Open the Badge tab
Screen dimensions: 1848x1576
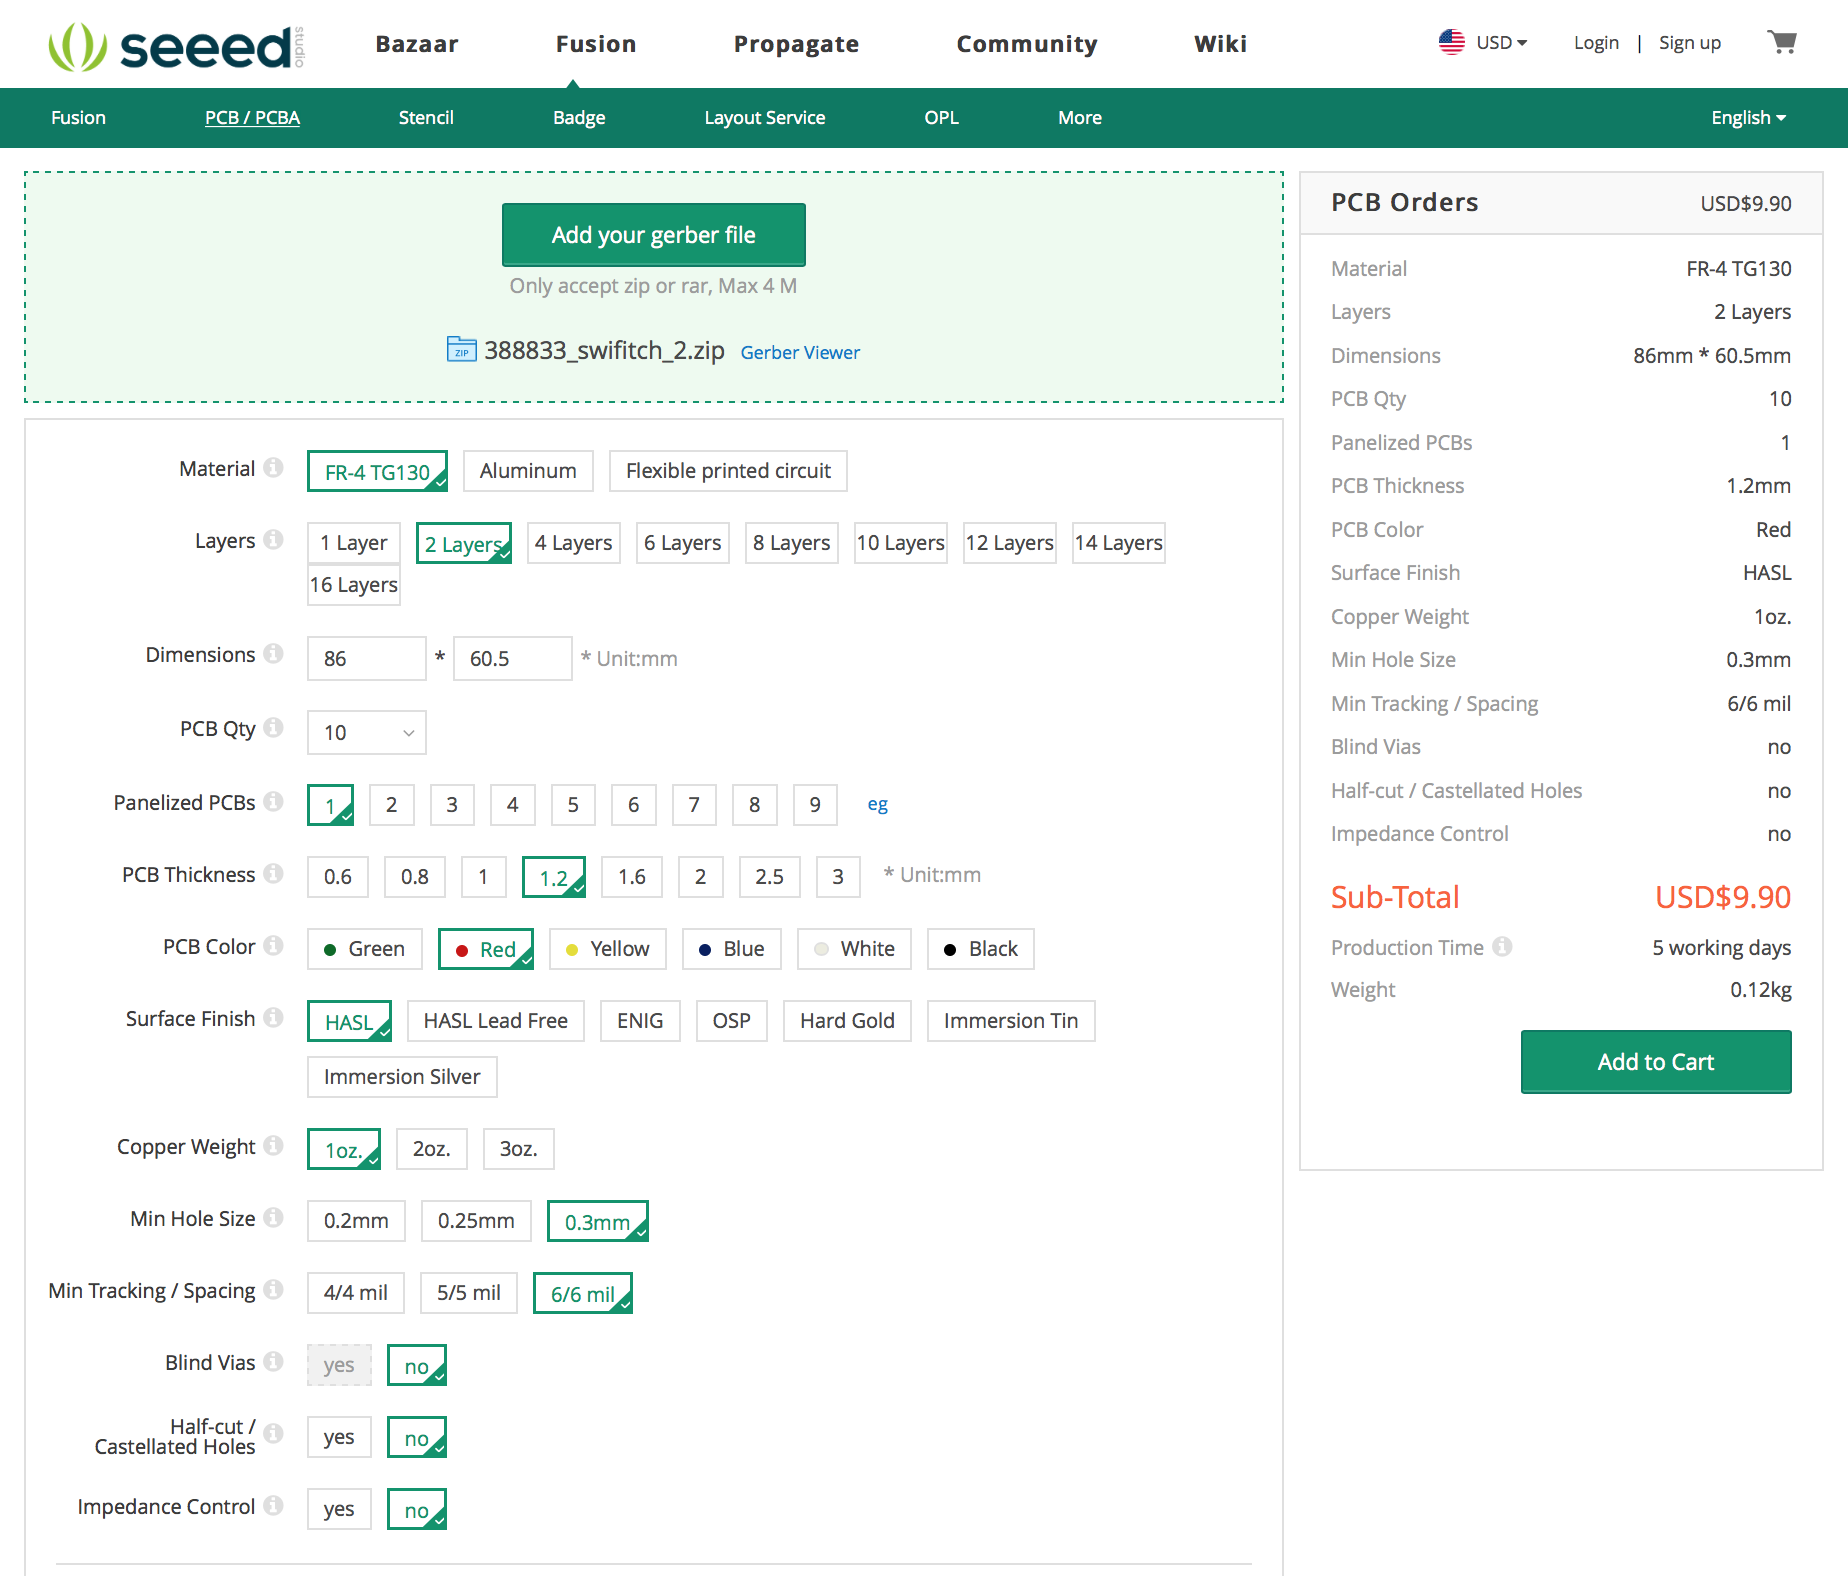click(x=580, y=118)
